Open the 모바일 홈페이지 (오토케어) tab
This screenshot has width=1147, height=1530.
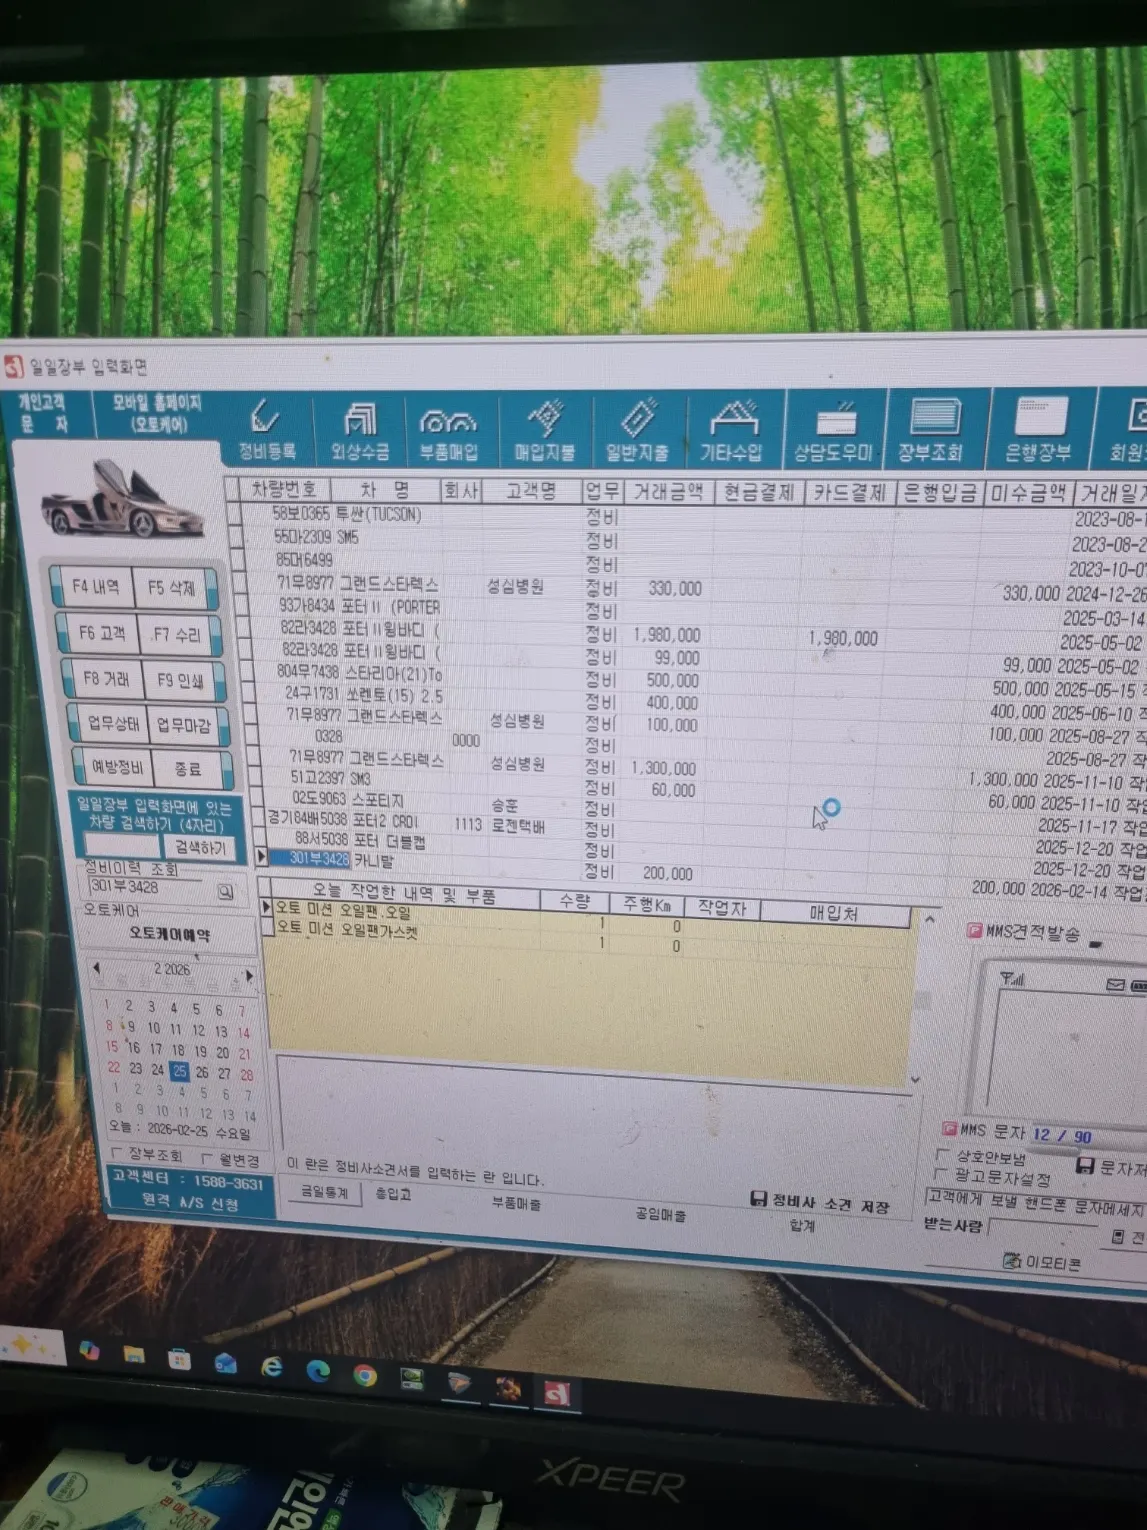pyautogui.click(x=157, y=414)
